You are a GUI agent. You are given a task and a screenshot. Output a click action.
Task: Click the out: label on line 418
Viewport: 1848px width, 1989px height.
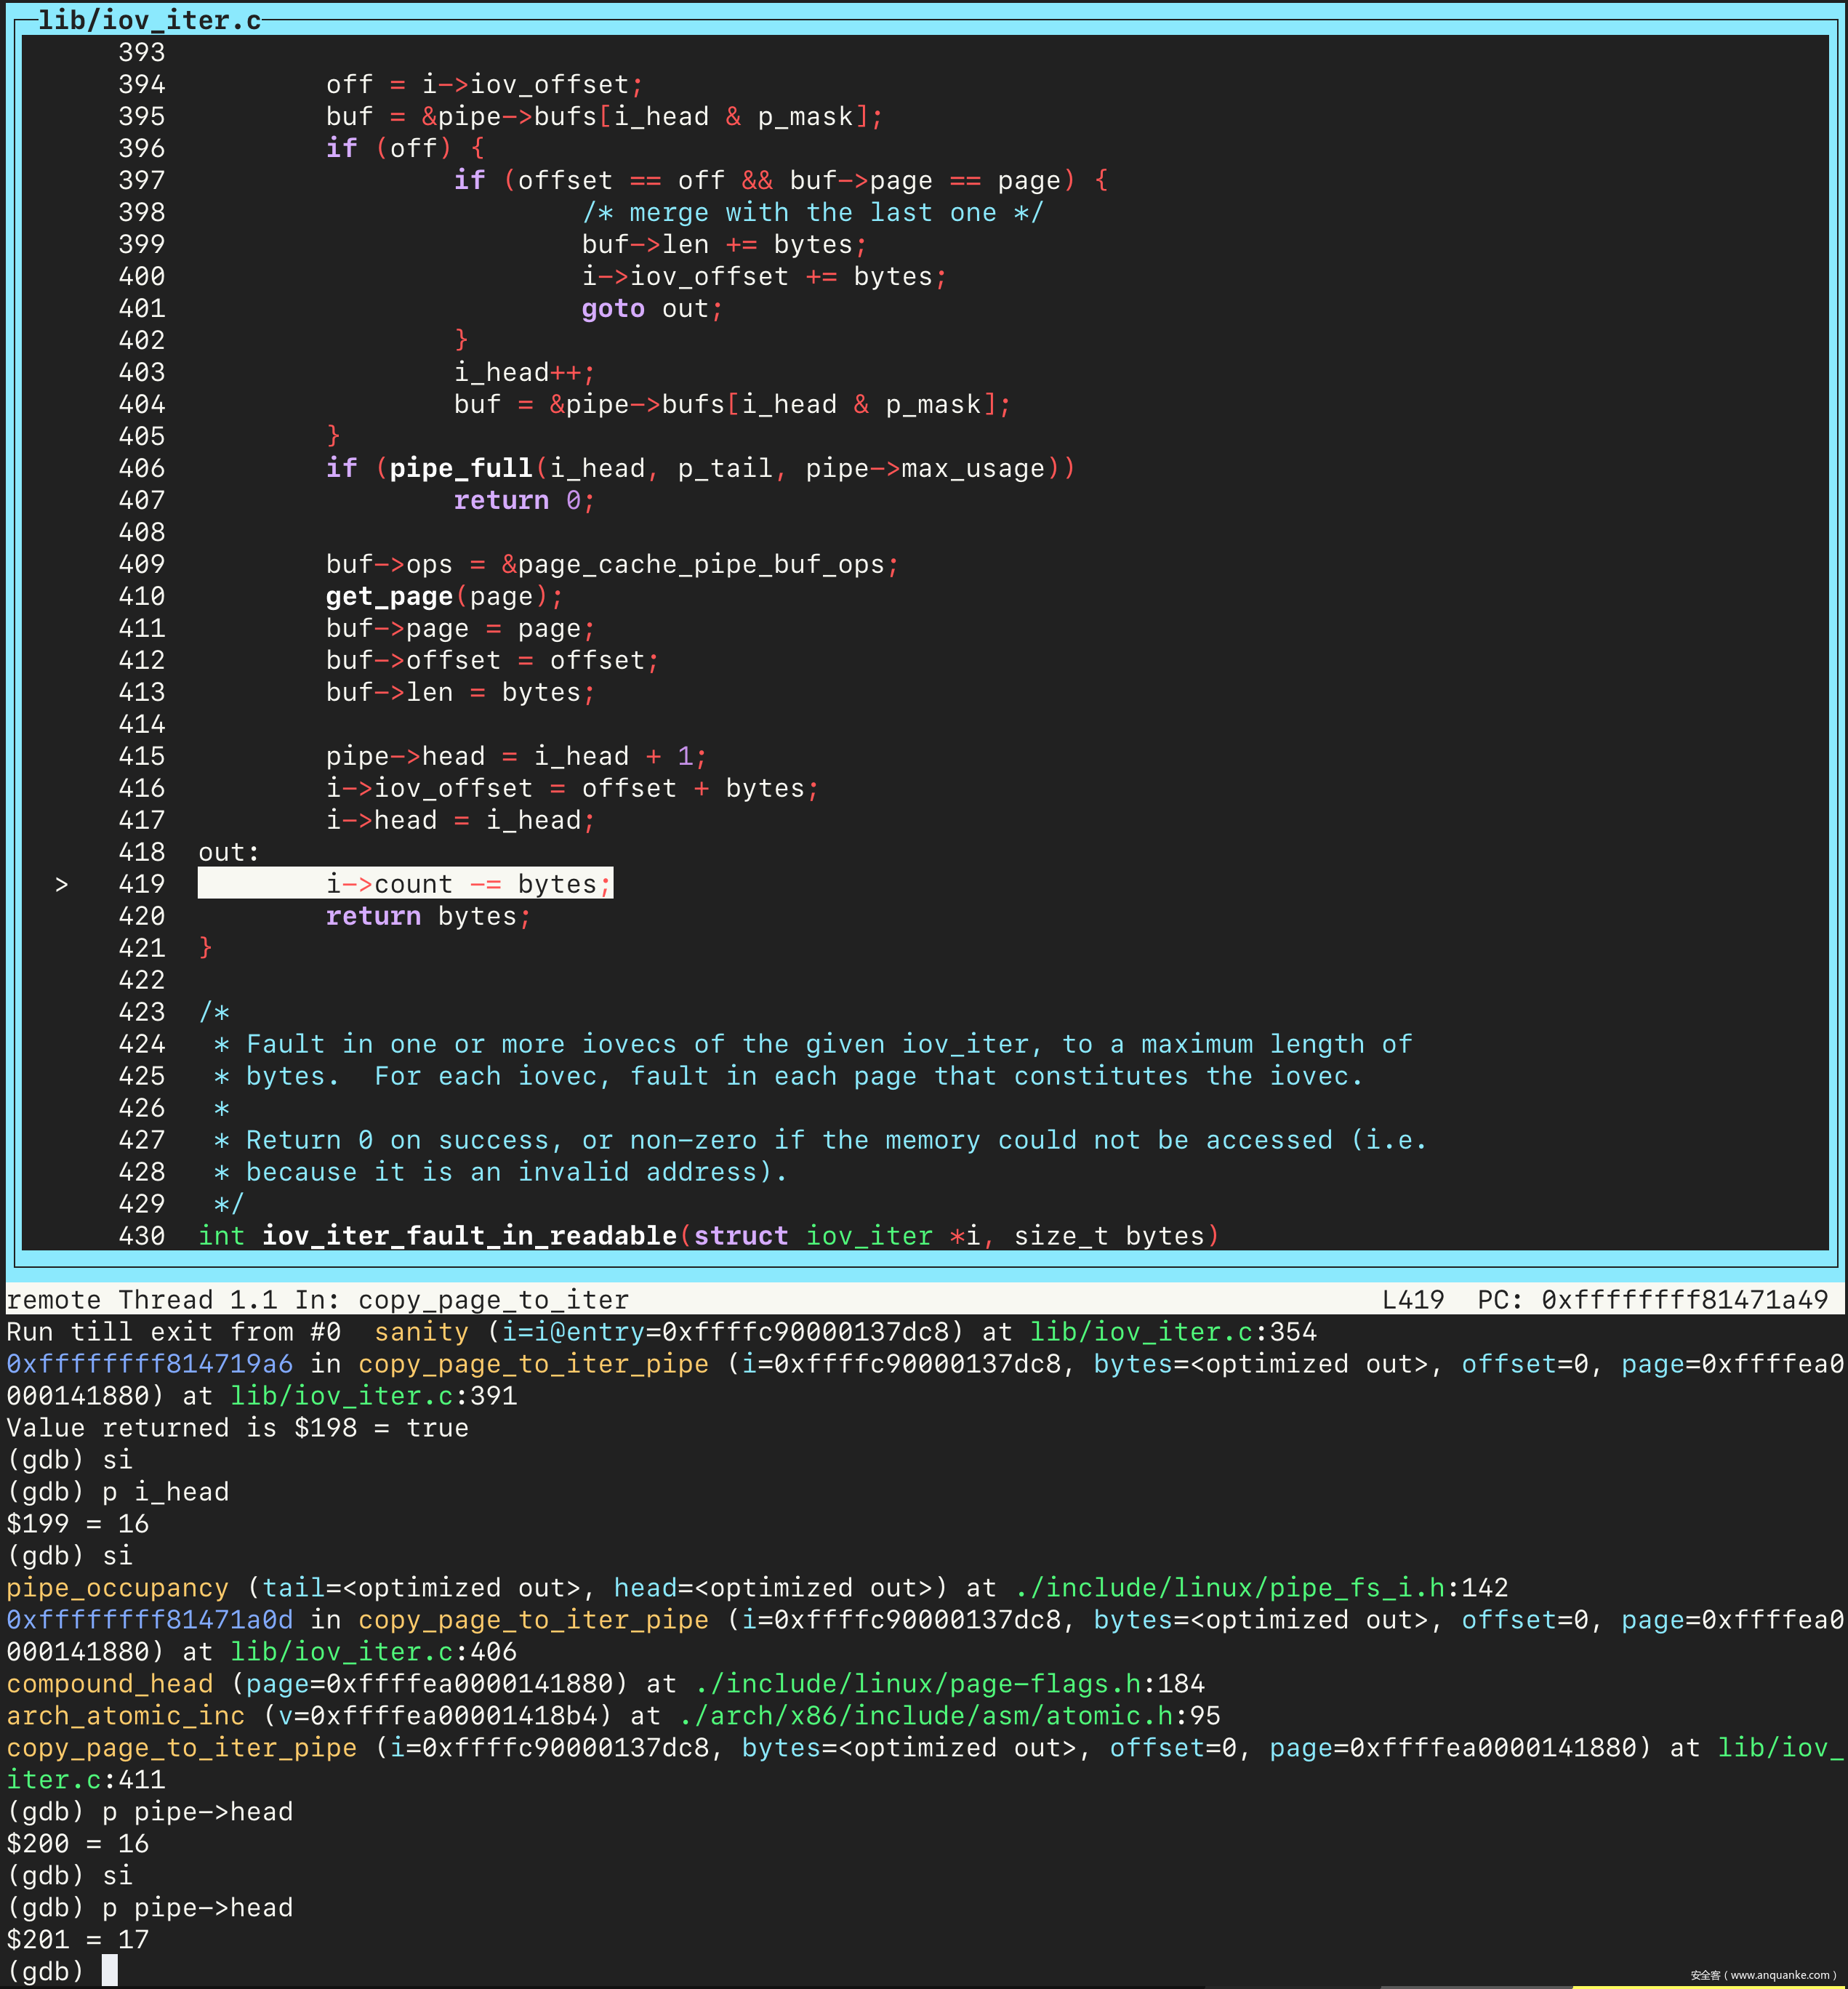tap(228, 852)
